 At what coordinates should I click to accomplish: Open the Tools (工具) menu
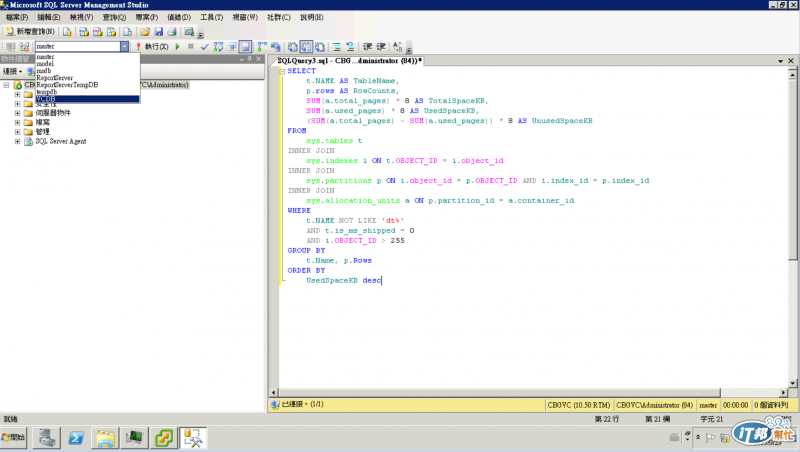(x=211, y=17)
